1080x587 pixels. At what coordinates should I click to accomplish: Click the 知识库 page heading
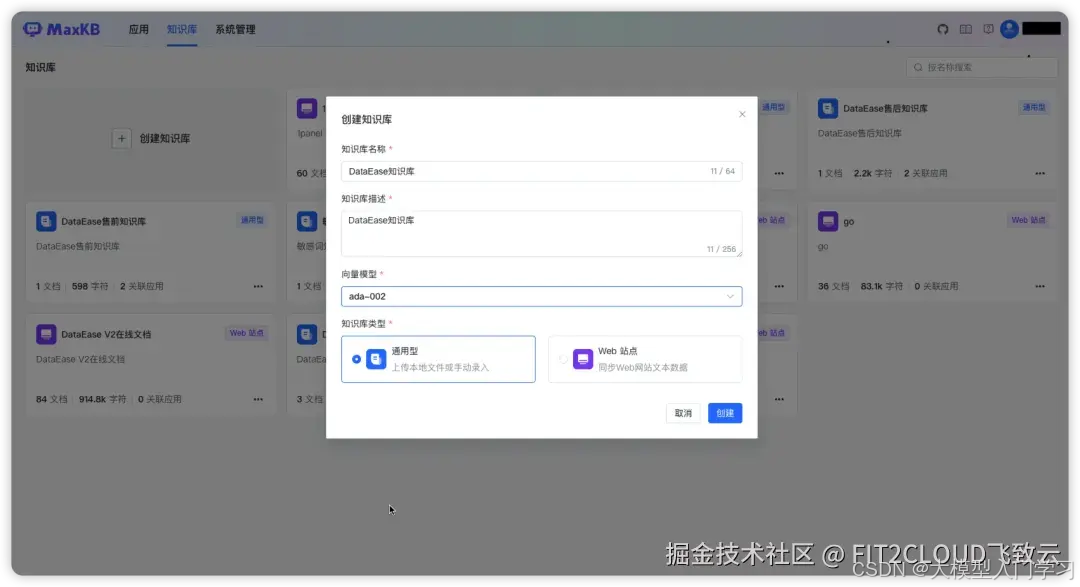coord(41,68)
